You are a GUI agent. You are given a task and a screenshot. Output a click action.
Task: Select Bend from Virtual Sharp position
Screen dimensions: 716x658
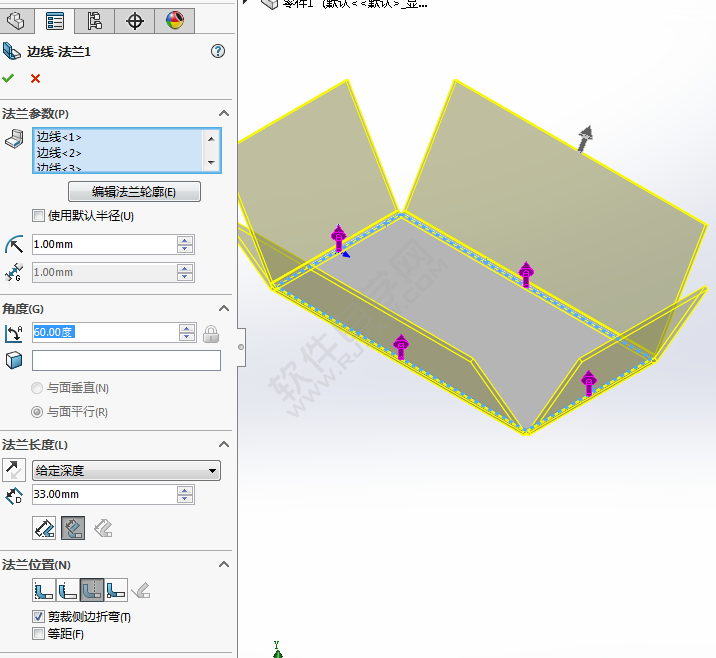116,590
